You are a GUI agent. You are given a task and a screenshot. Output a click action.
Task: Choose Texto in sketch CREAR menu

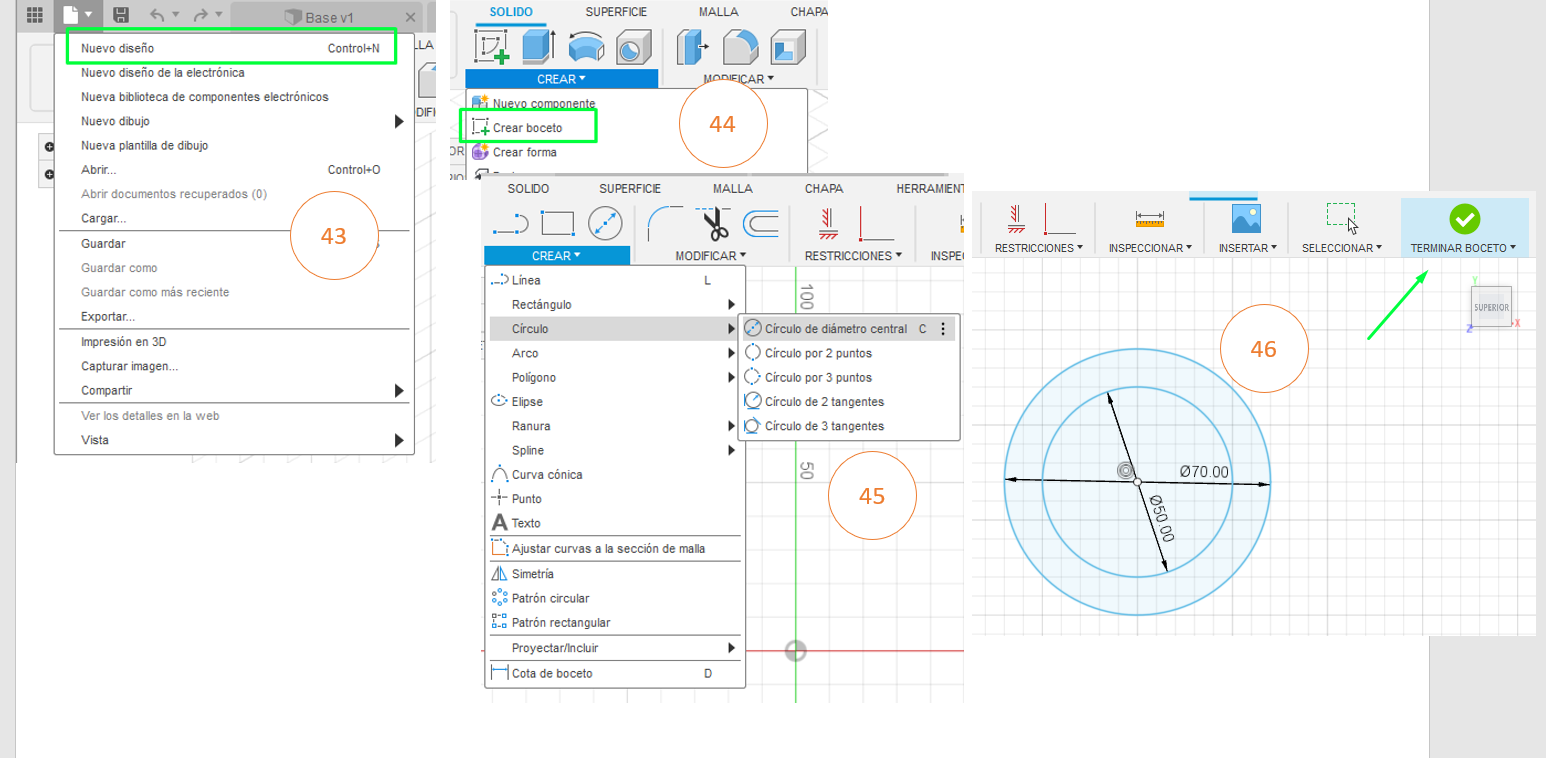coord(526,523)
